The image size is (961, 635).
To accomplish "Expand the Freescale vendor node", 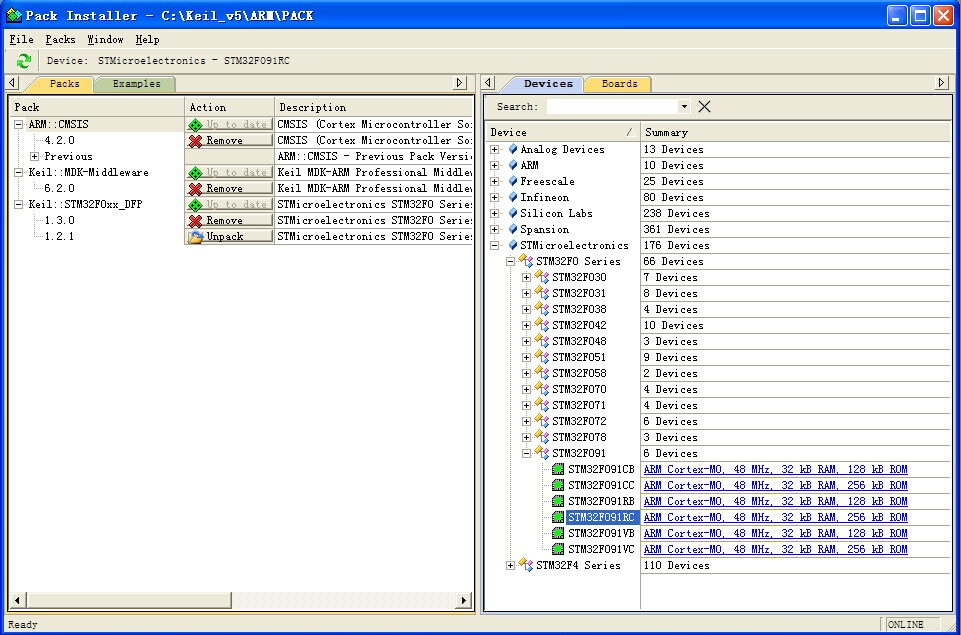I will [x=495, y=181].
